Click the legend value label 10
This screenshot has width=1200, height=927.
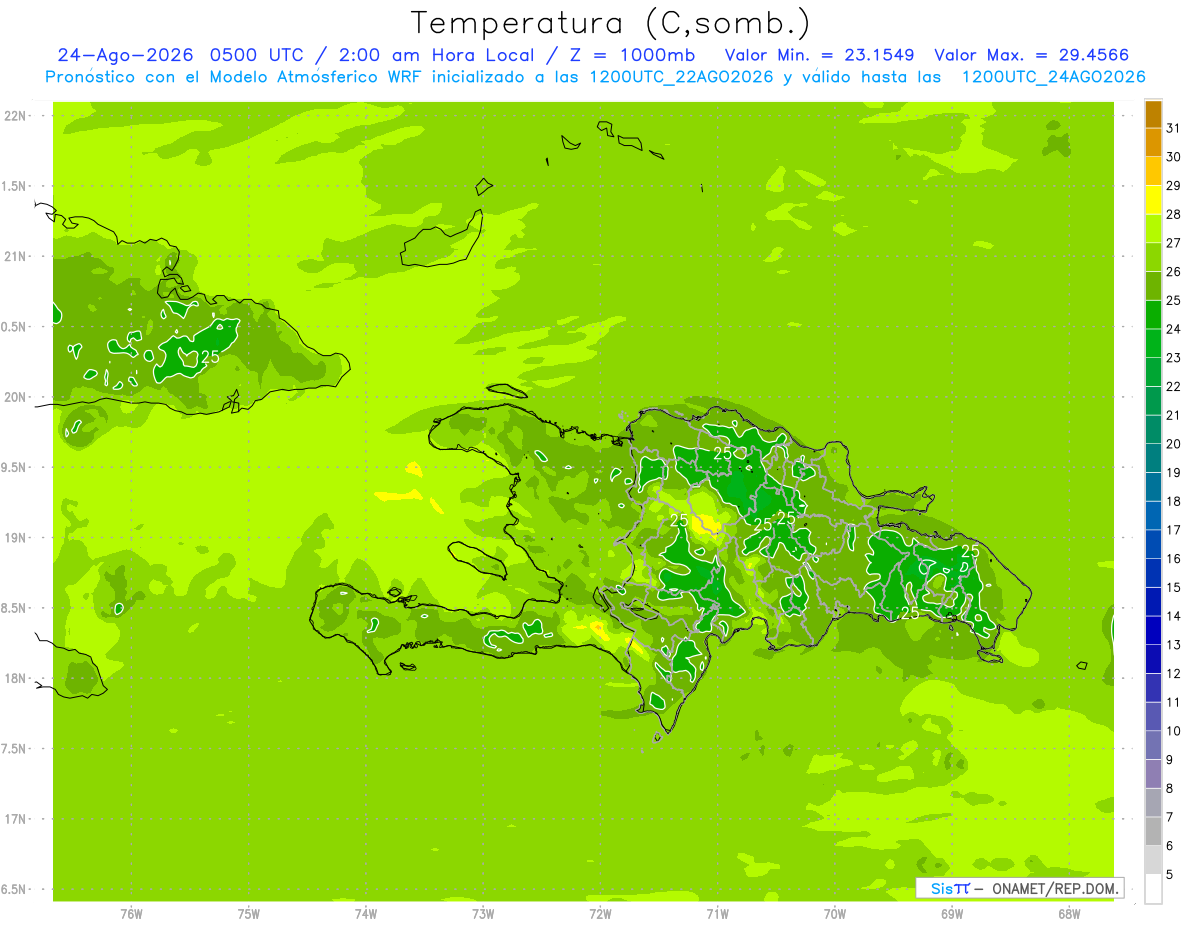click(1173, 731)
